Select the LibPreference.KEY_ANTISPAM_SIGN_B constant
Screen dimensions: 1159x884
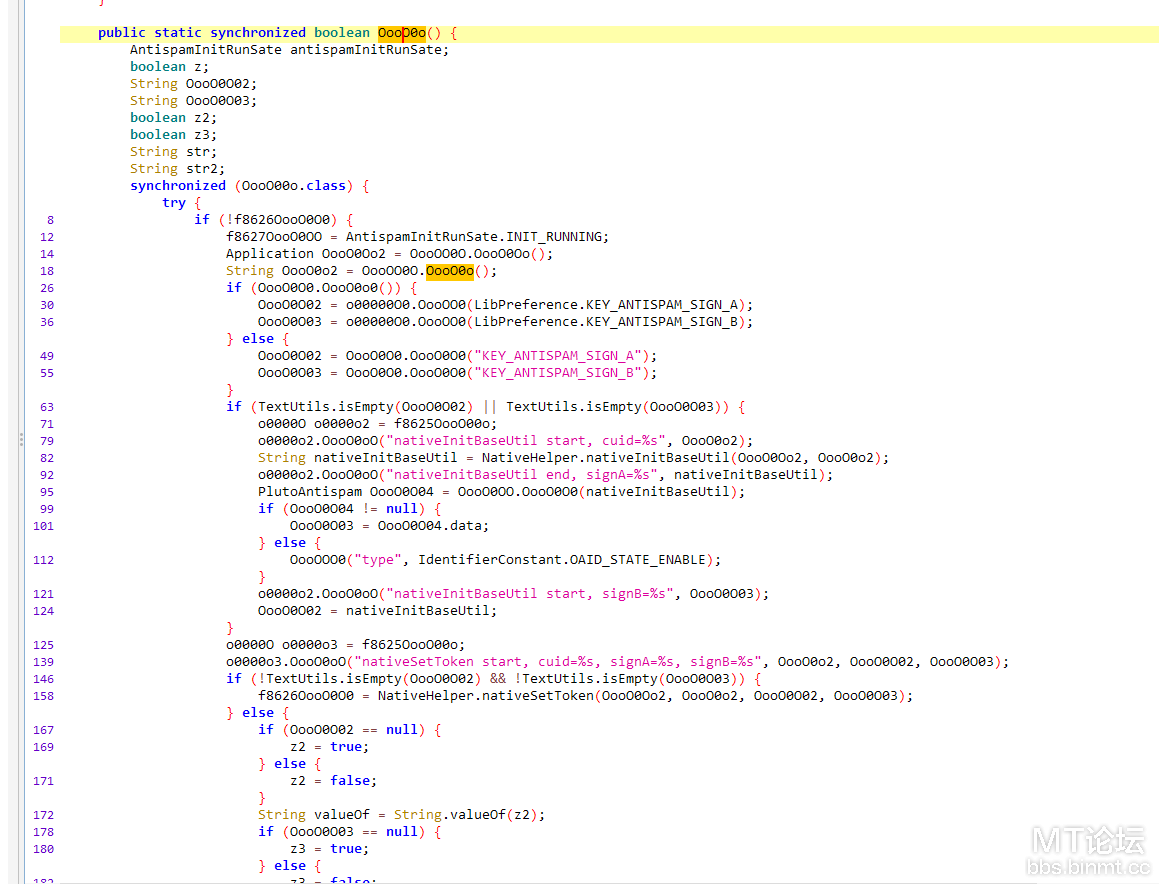click(x=606, y=322)
